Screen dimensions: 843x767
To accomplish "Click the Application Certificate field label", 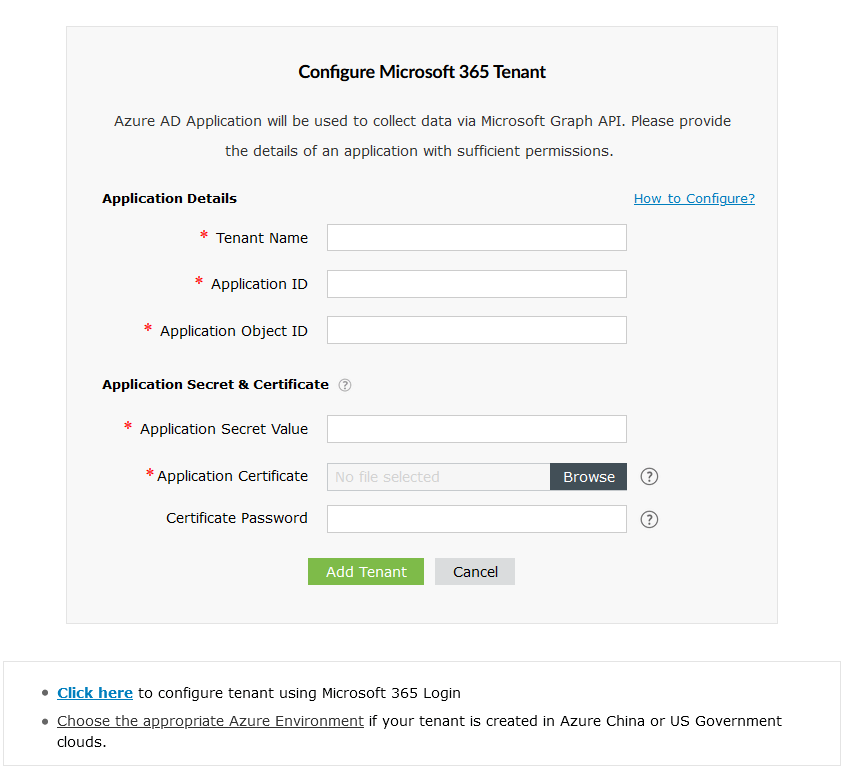I will click(232, 476).
